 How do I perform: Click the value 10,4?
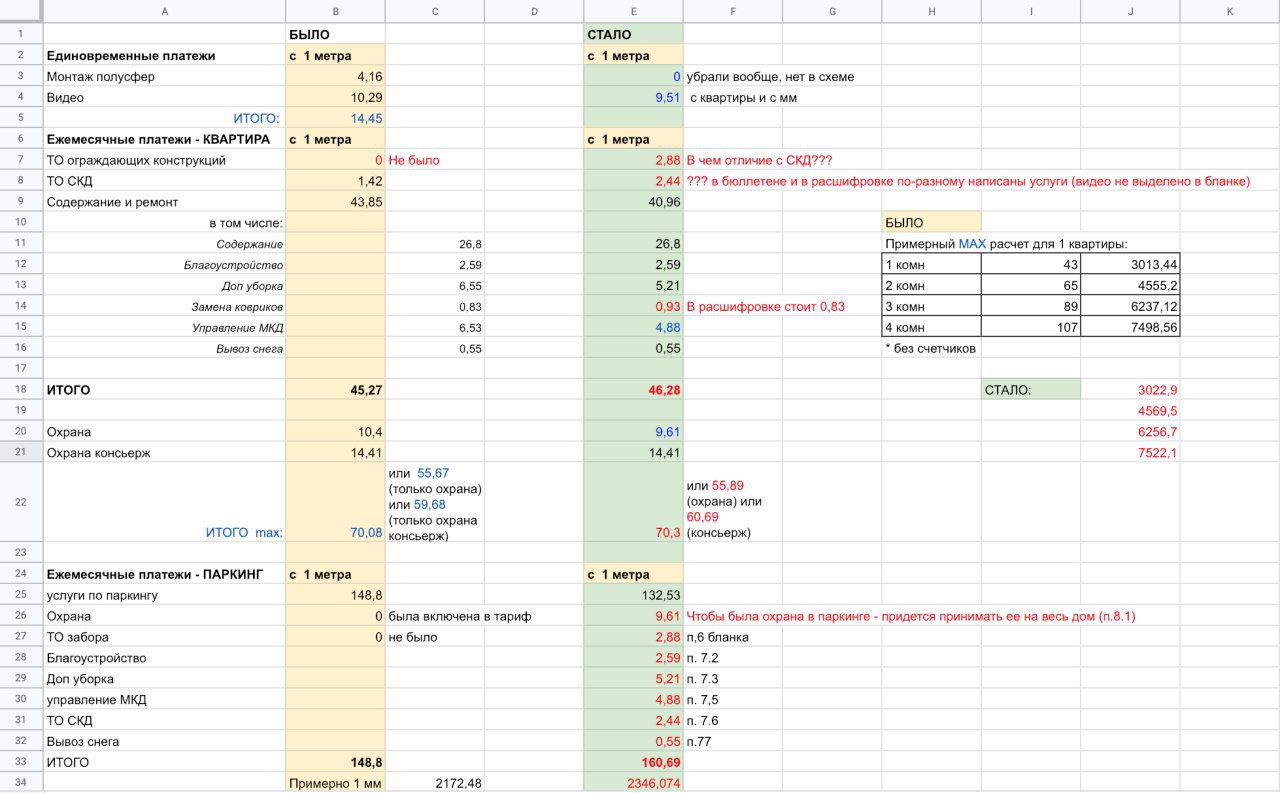335,432
